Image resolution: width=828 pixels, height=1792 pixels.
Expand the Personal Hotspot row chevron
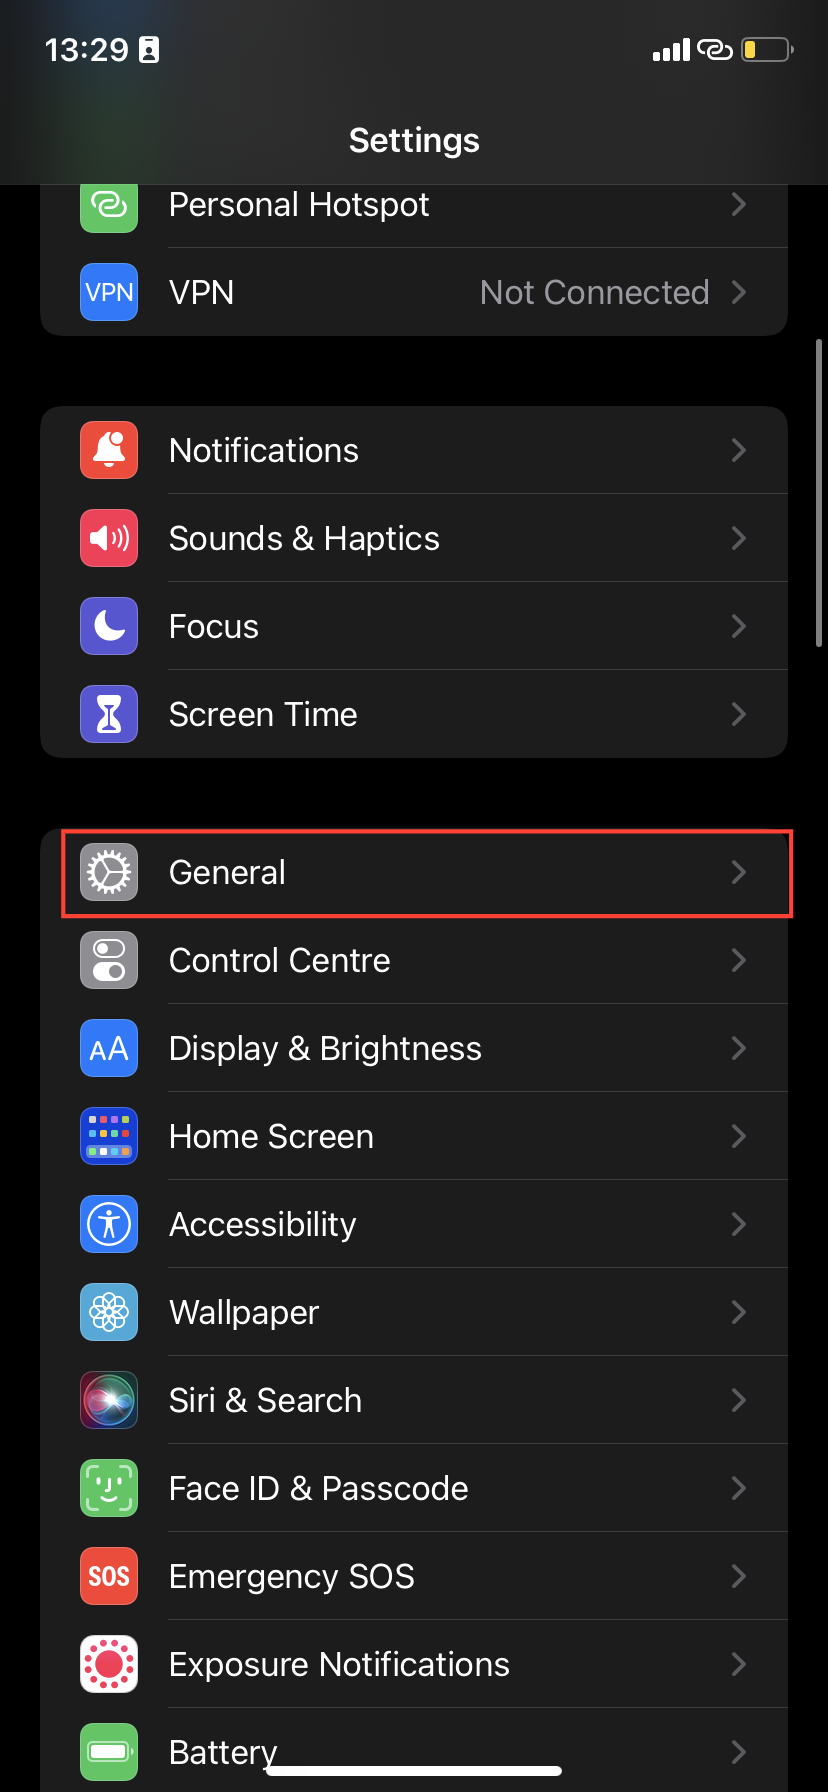[739, 205]
